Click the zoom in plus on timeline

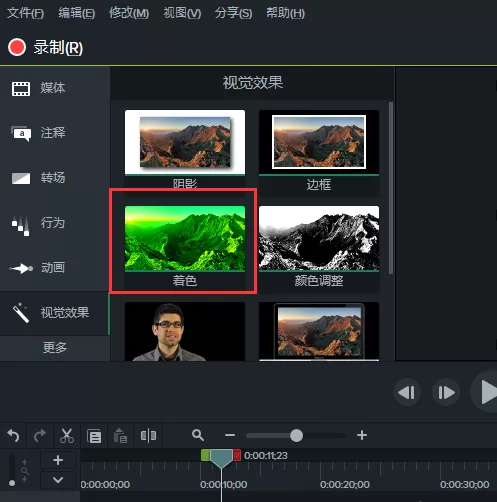[x=362, y=435]
